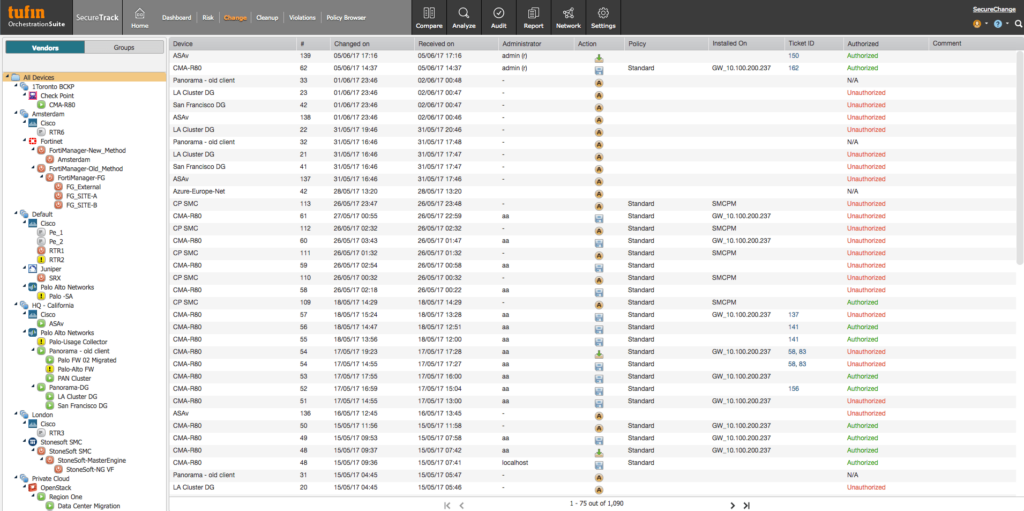Open the help question mark dropdown
The image size is (1024, 511).
tap(996, 23)
